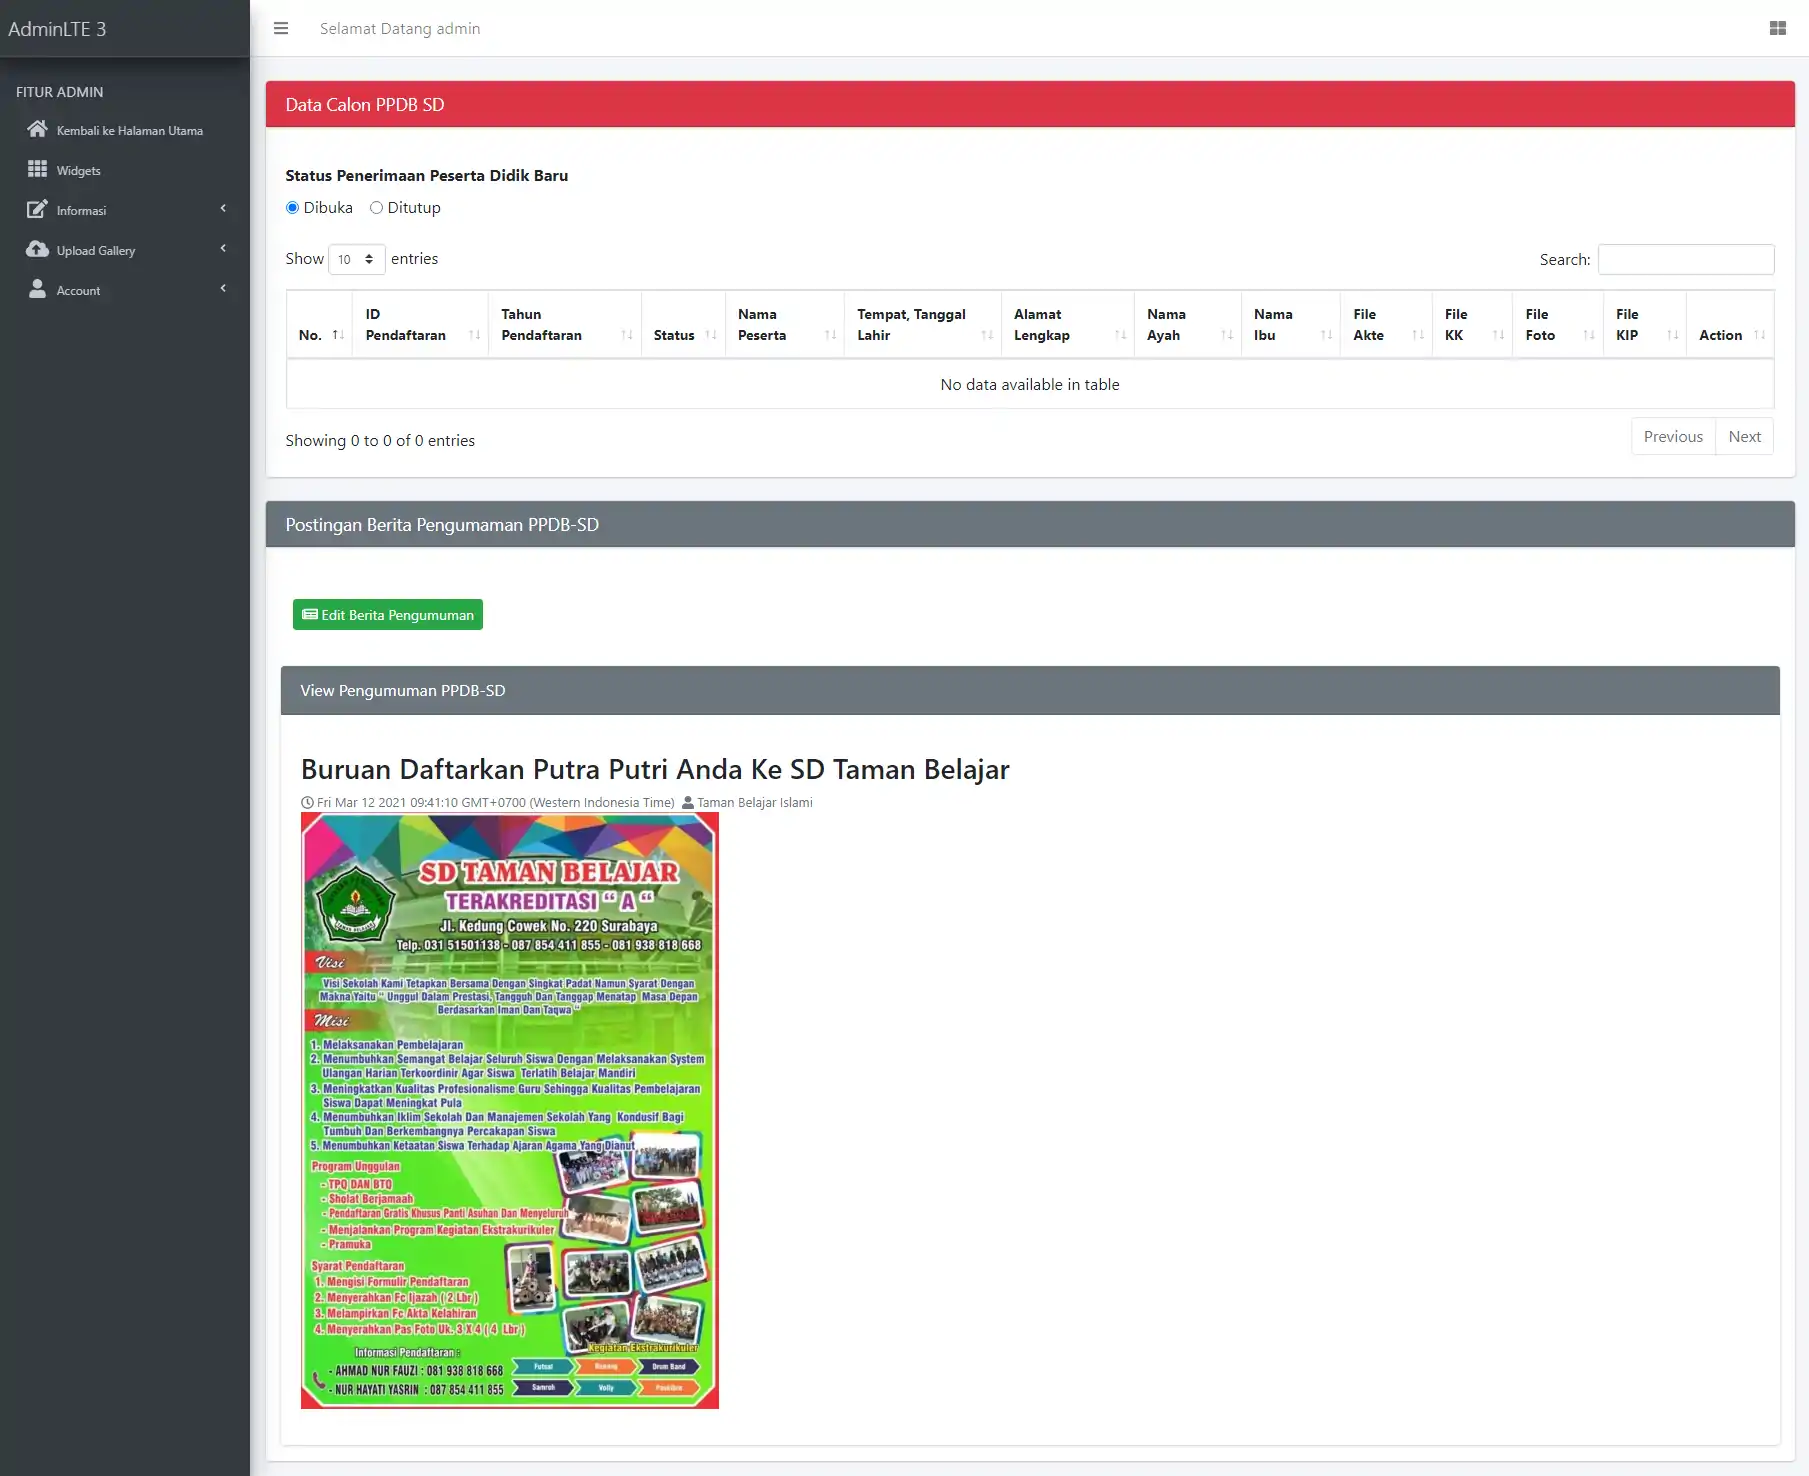This screenshot has width=1809, height=1476.
Task: Click the Taman Belajar Islami author text
Action: coord(755,802)
